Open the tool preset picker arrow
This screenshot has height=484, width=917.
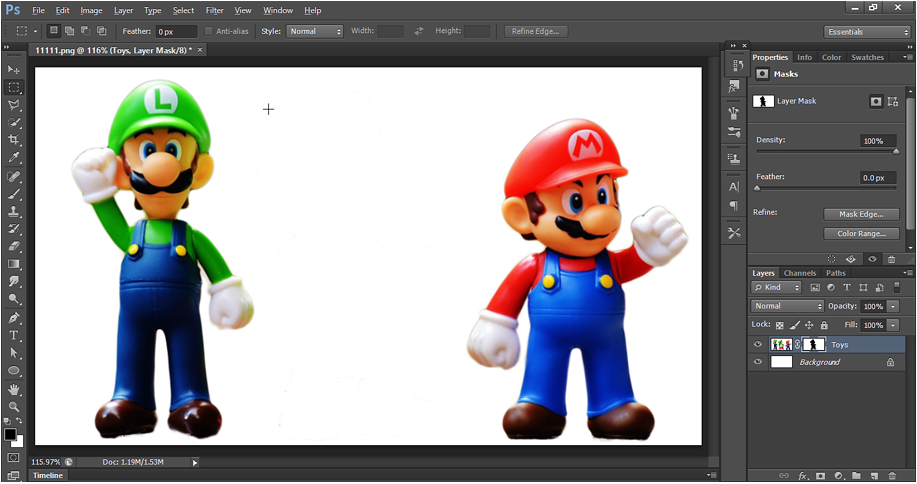tap(35, 32)
